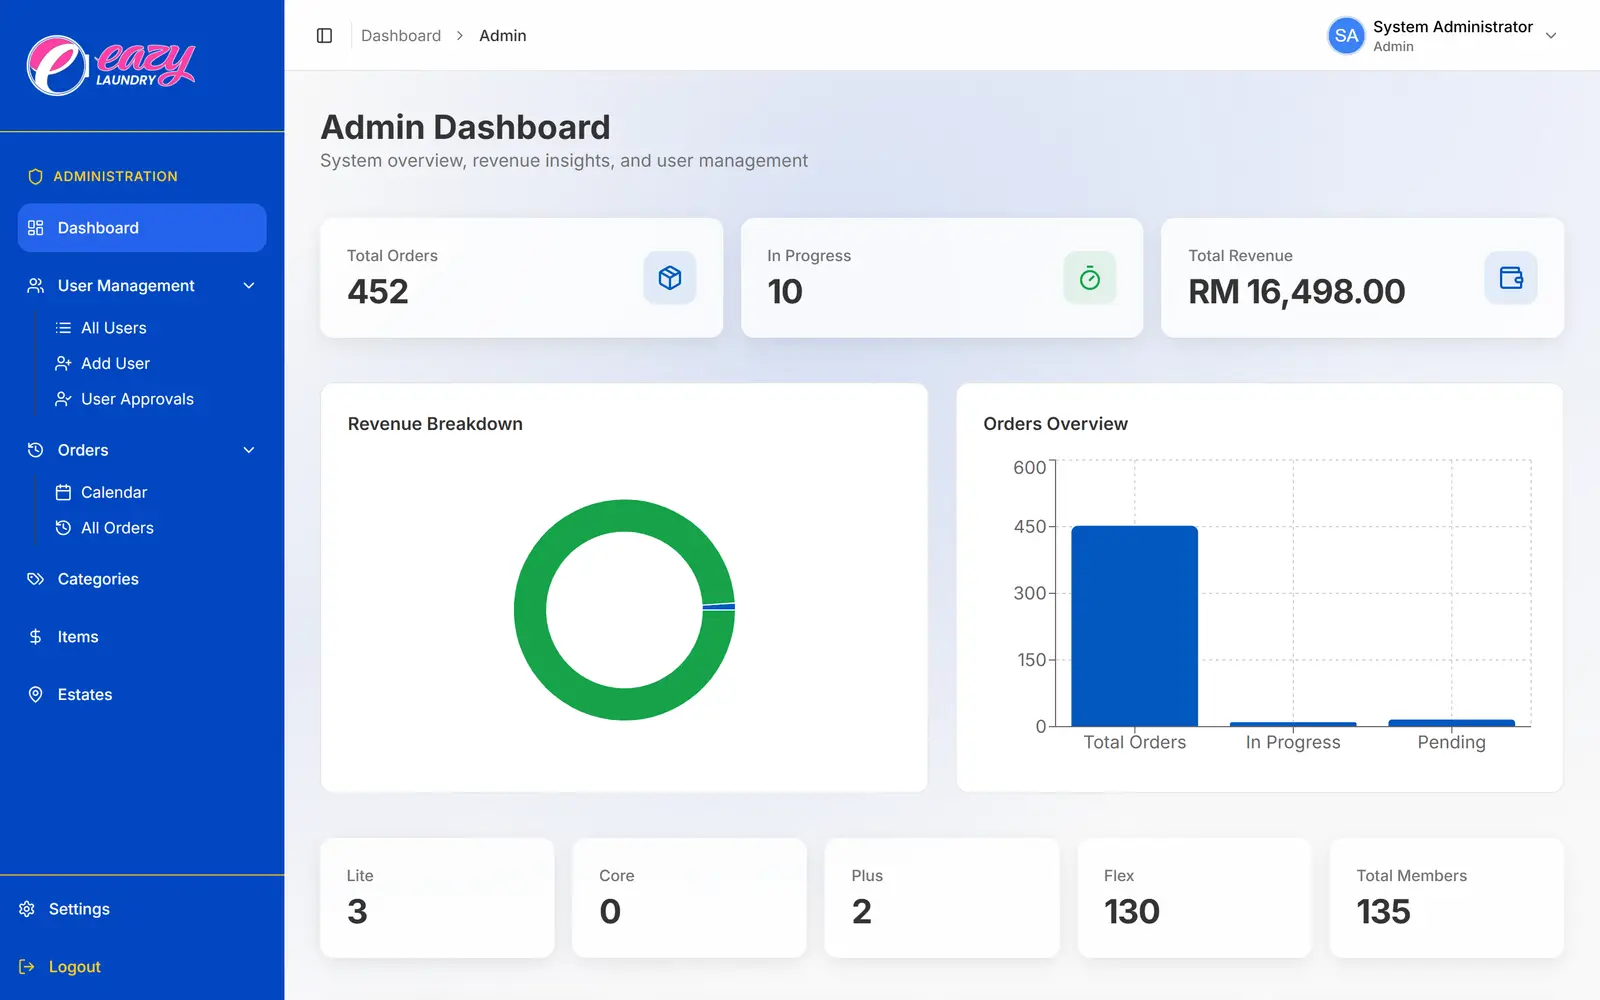This screenshot has height=1000, width=1600.
Task: Click the Plus membership card
Action: 942,898
